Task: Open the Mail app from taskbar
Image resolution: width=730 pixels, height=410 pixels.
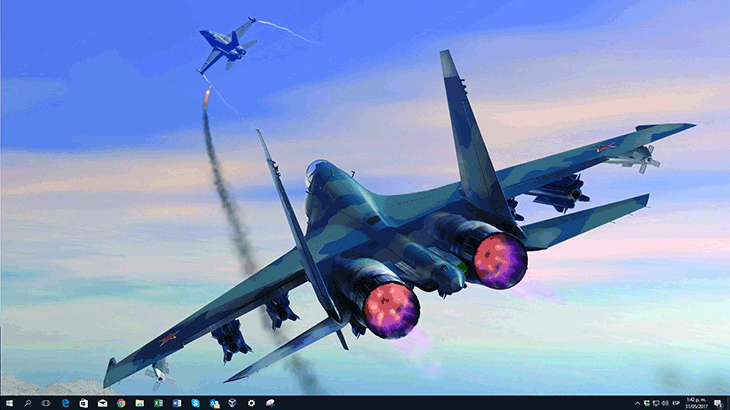Action: point(102,403)
